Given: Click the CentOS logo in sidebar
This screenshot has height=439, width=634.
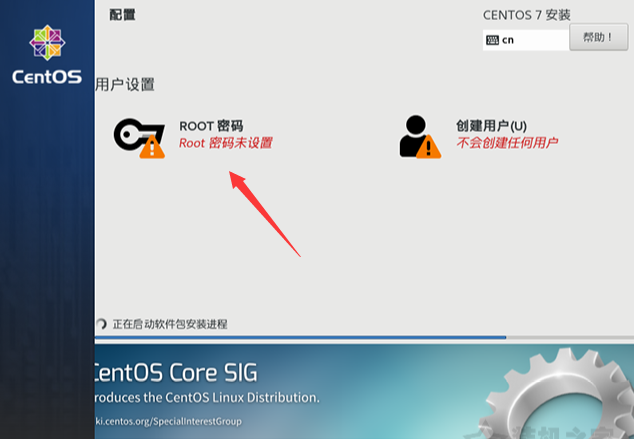Looking at the screenshot, I should pos(47,55).
